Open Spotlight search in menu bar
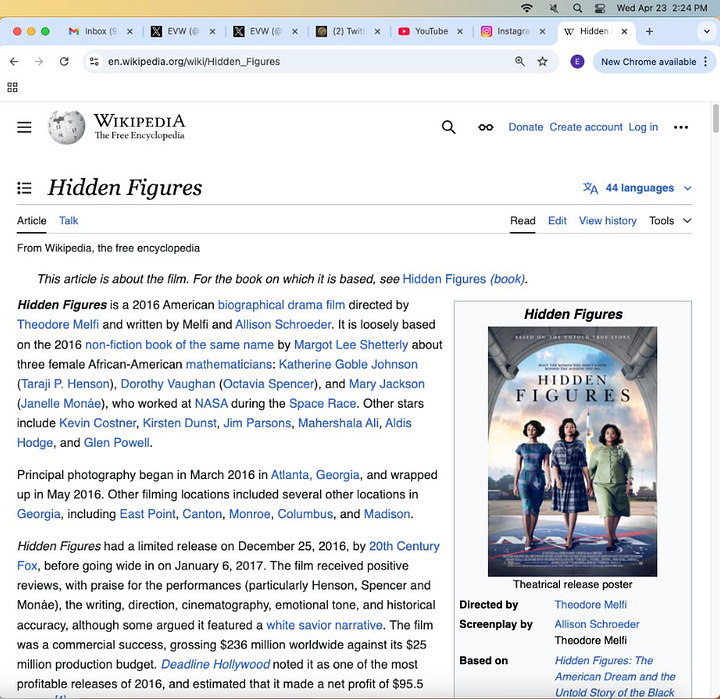 (x=578, y=8)
